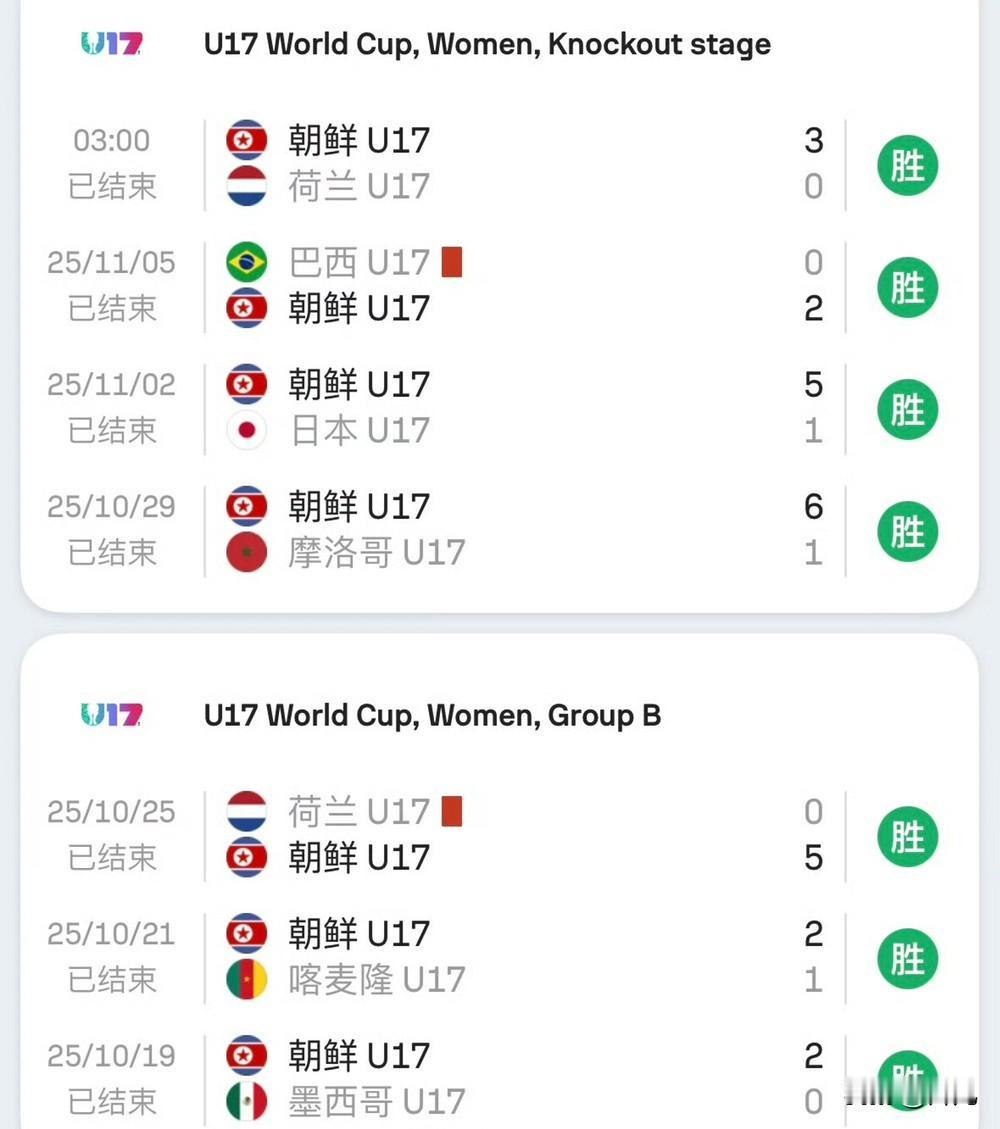Click the Netherlands flag in the 03:00 match

pyautogui.click(x=247, y=186)
